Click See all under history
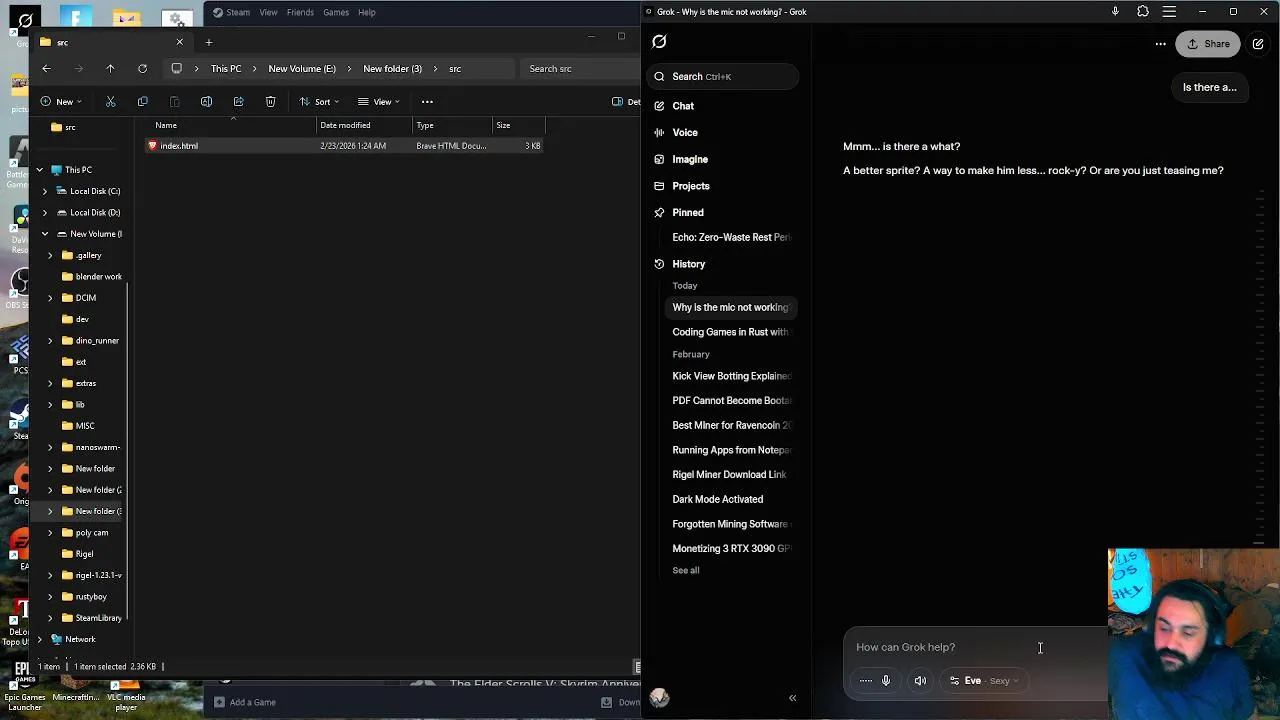 pos(686,570)
